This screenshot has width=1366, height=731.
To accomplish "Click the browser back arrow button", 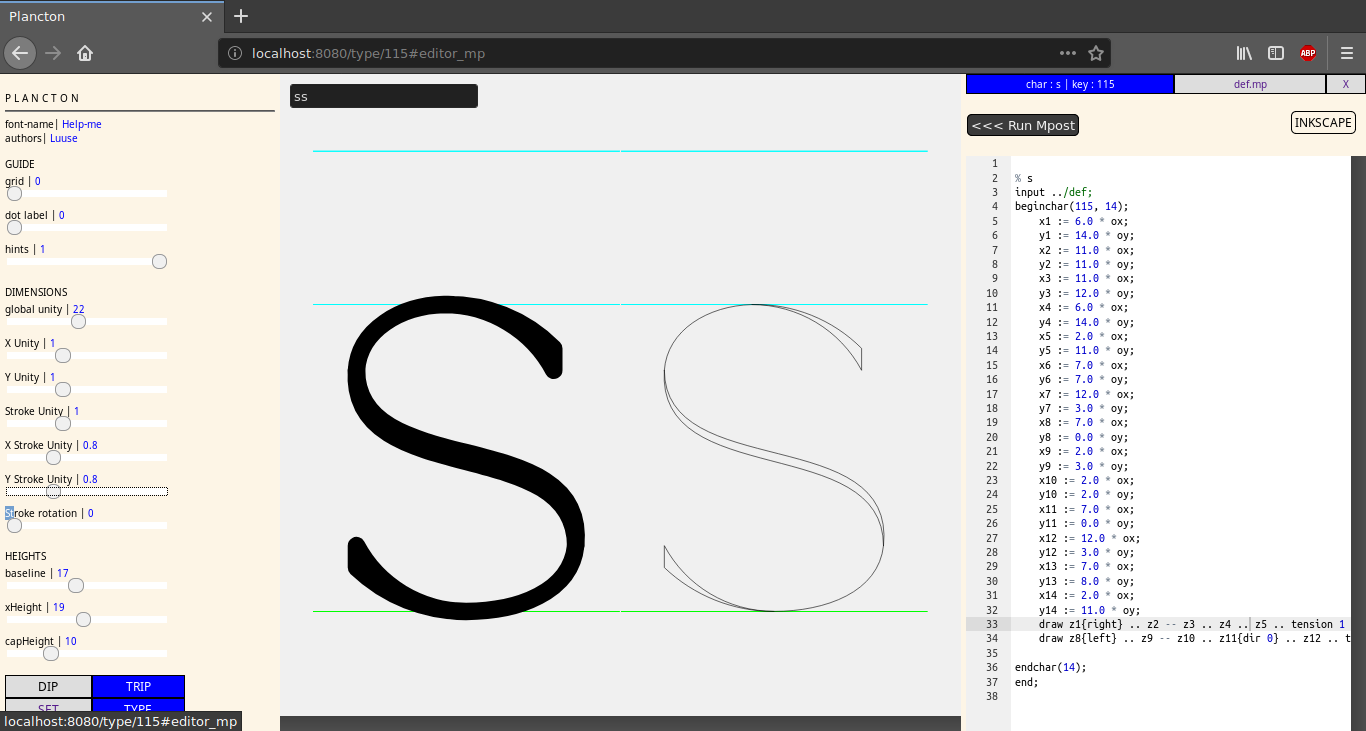I will [x=20, y=53].
